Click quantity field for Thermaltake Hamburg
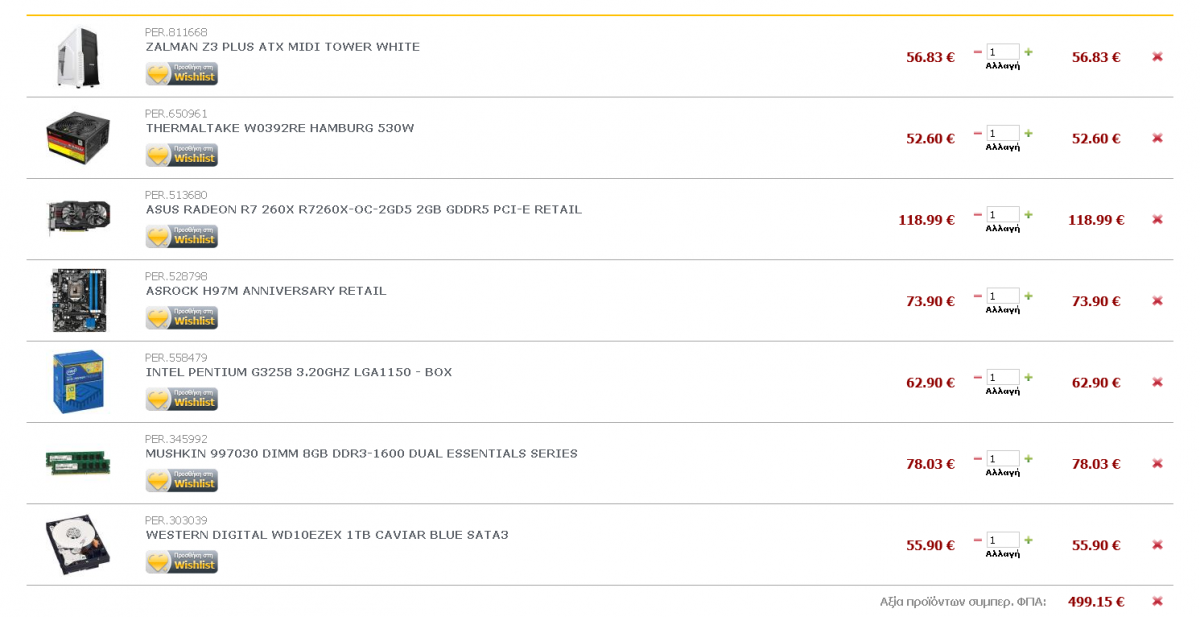Screen dimensions: 1200x617 [1003, 133]
